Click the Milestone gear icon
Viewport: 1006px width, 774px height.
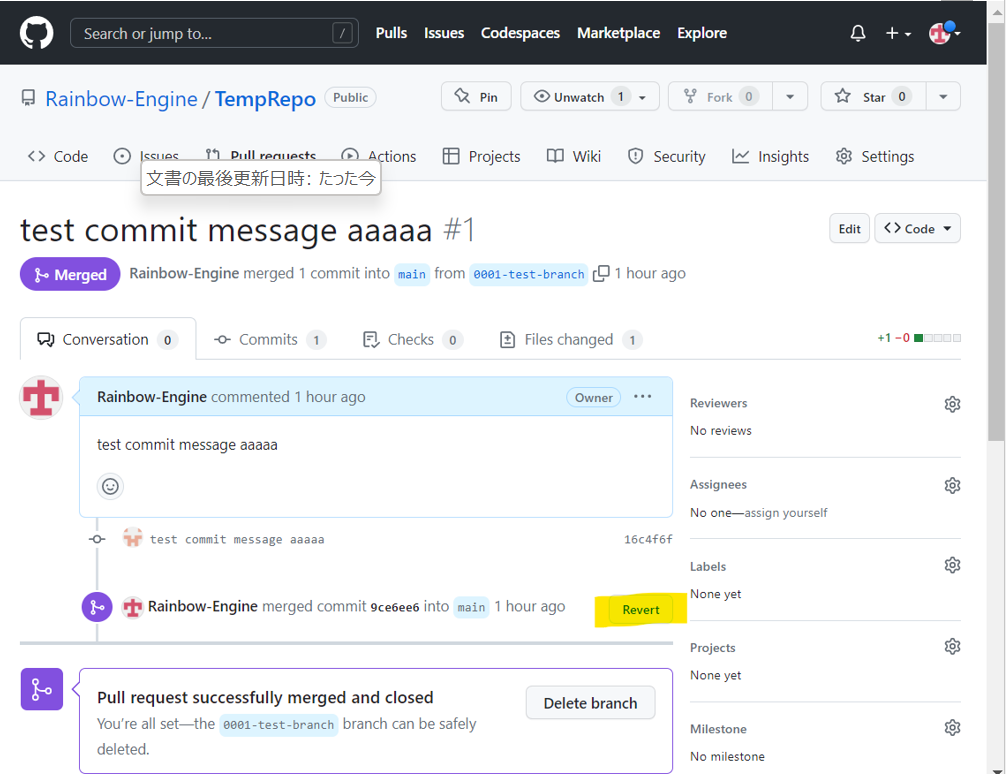click(x=952, y=728)
